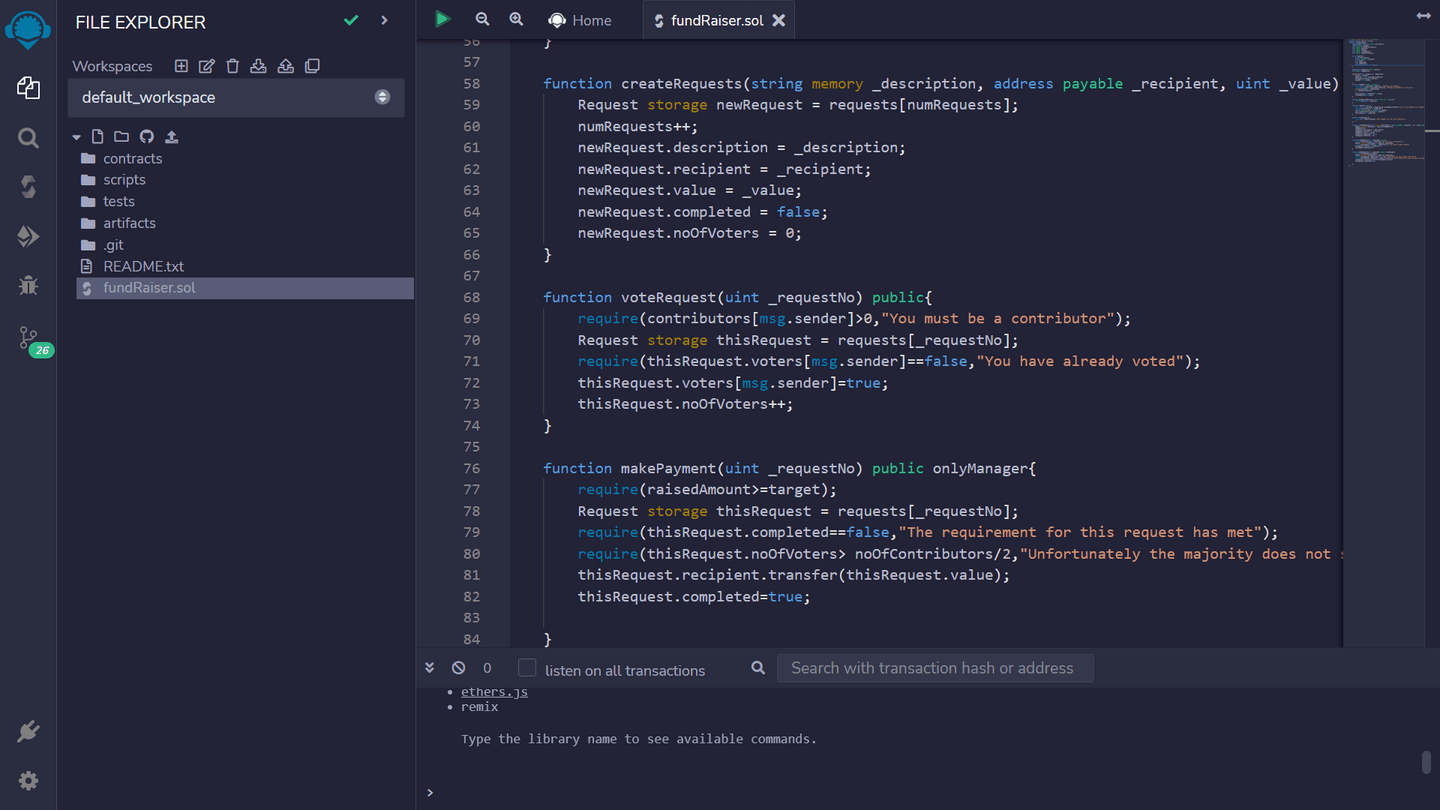Create a new folder with folder icon

point(121,137)
